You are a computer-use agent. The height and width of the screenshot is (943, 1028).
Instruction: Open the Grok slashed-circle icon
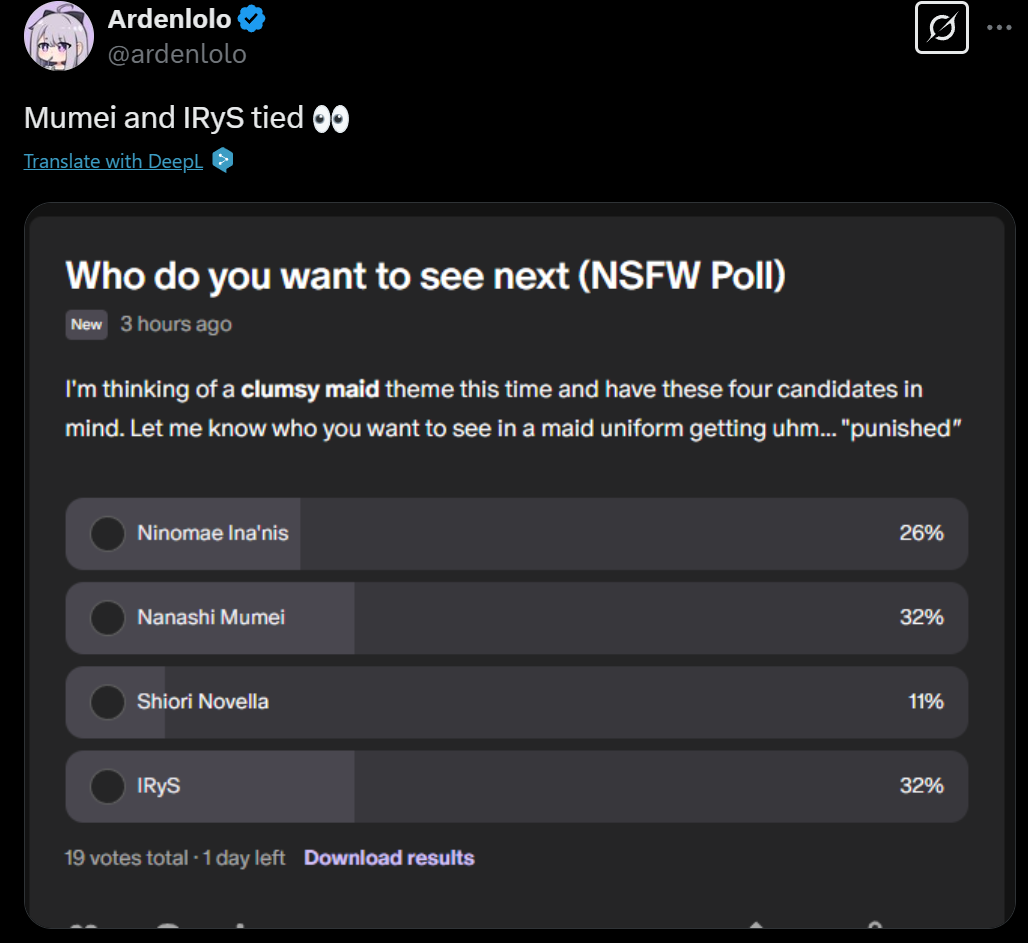941,28
